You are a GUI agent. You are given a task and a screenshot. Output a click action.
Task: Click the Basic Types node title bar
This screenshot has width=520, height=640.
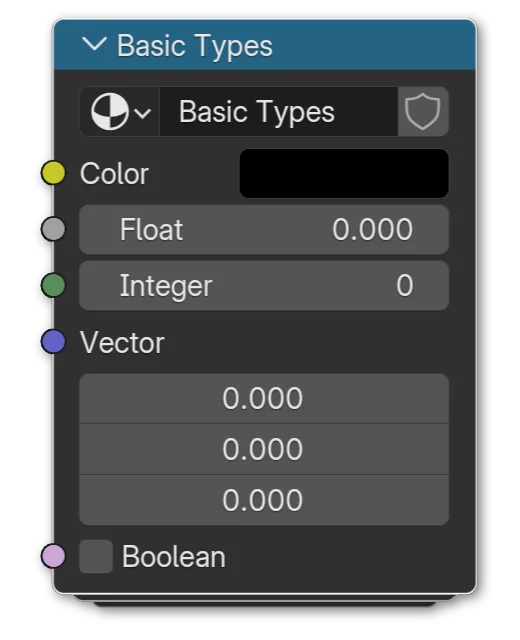click(x=264, y=44)
